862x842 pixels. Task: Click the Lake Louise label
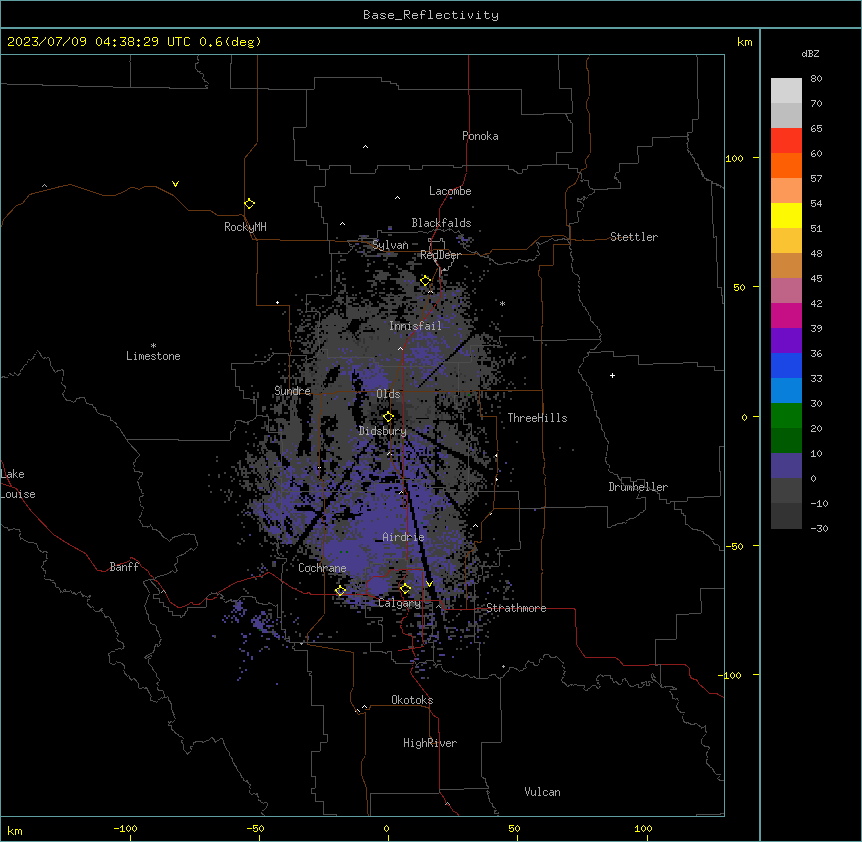click(x=18, y=484)
